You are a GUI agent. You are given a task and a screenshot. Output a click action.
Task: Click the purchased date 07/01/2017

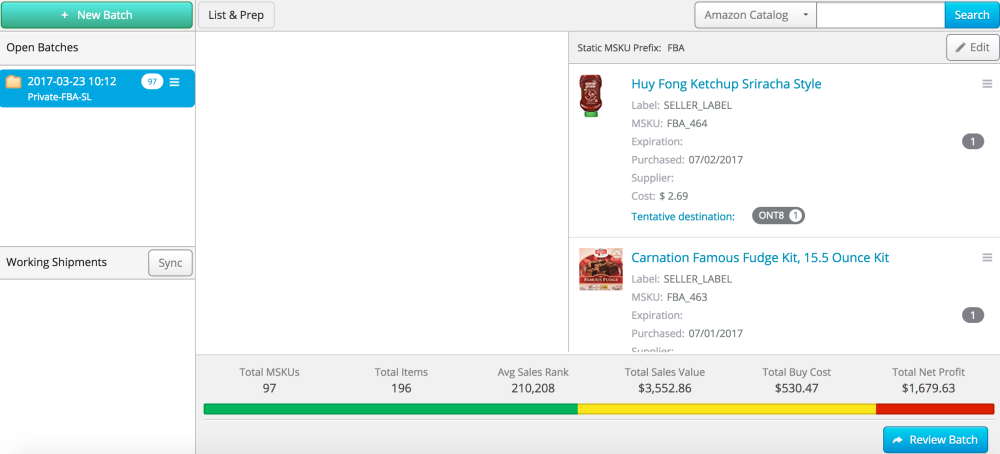(x=716, y=333)
